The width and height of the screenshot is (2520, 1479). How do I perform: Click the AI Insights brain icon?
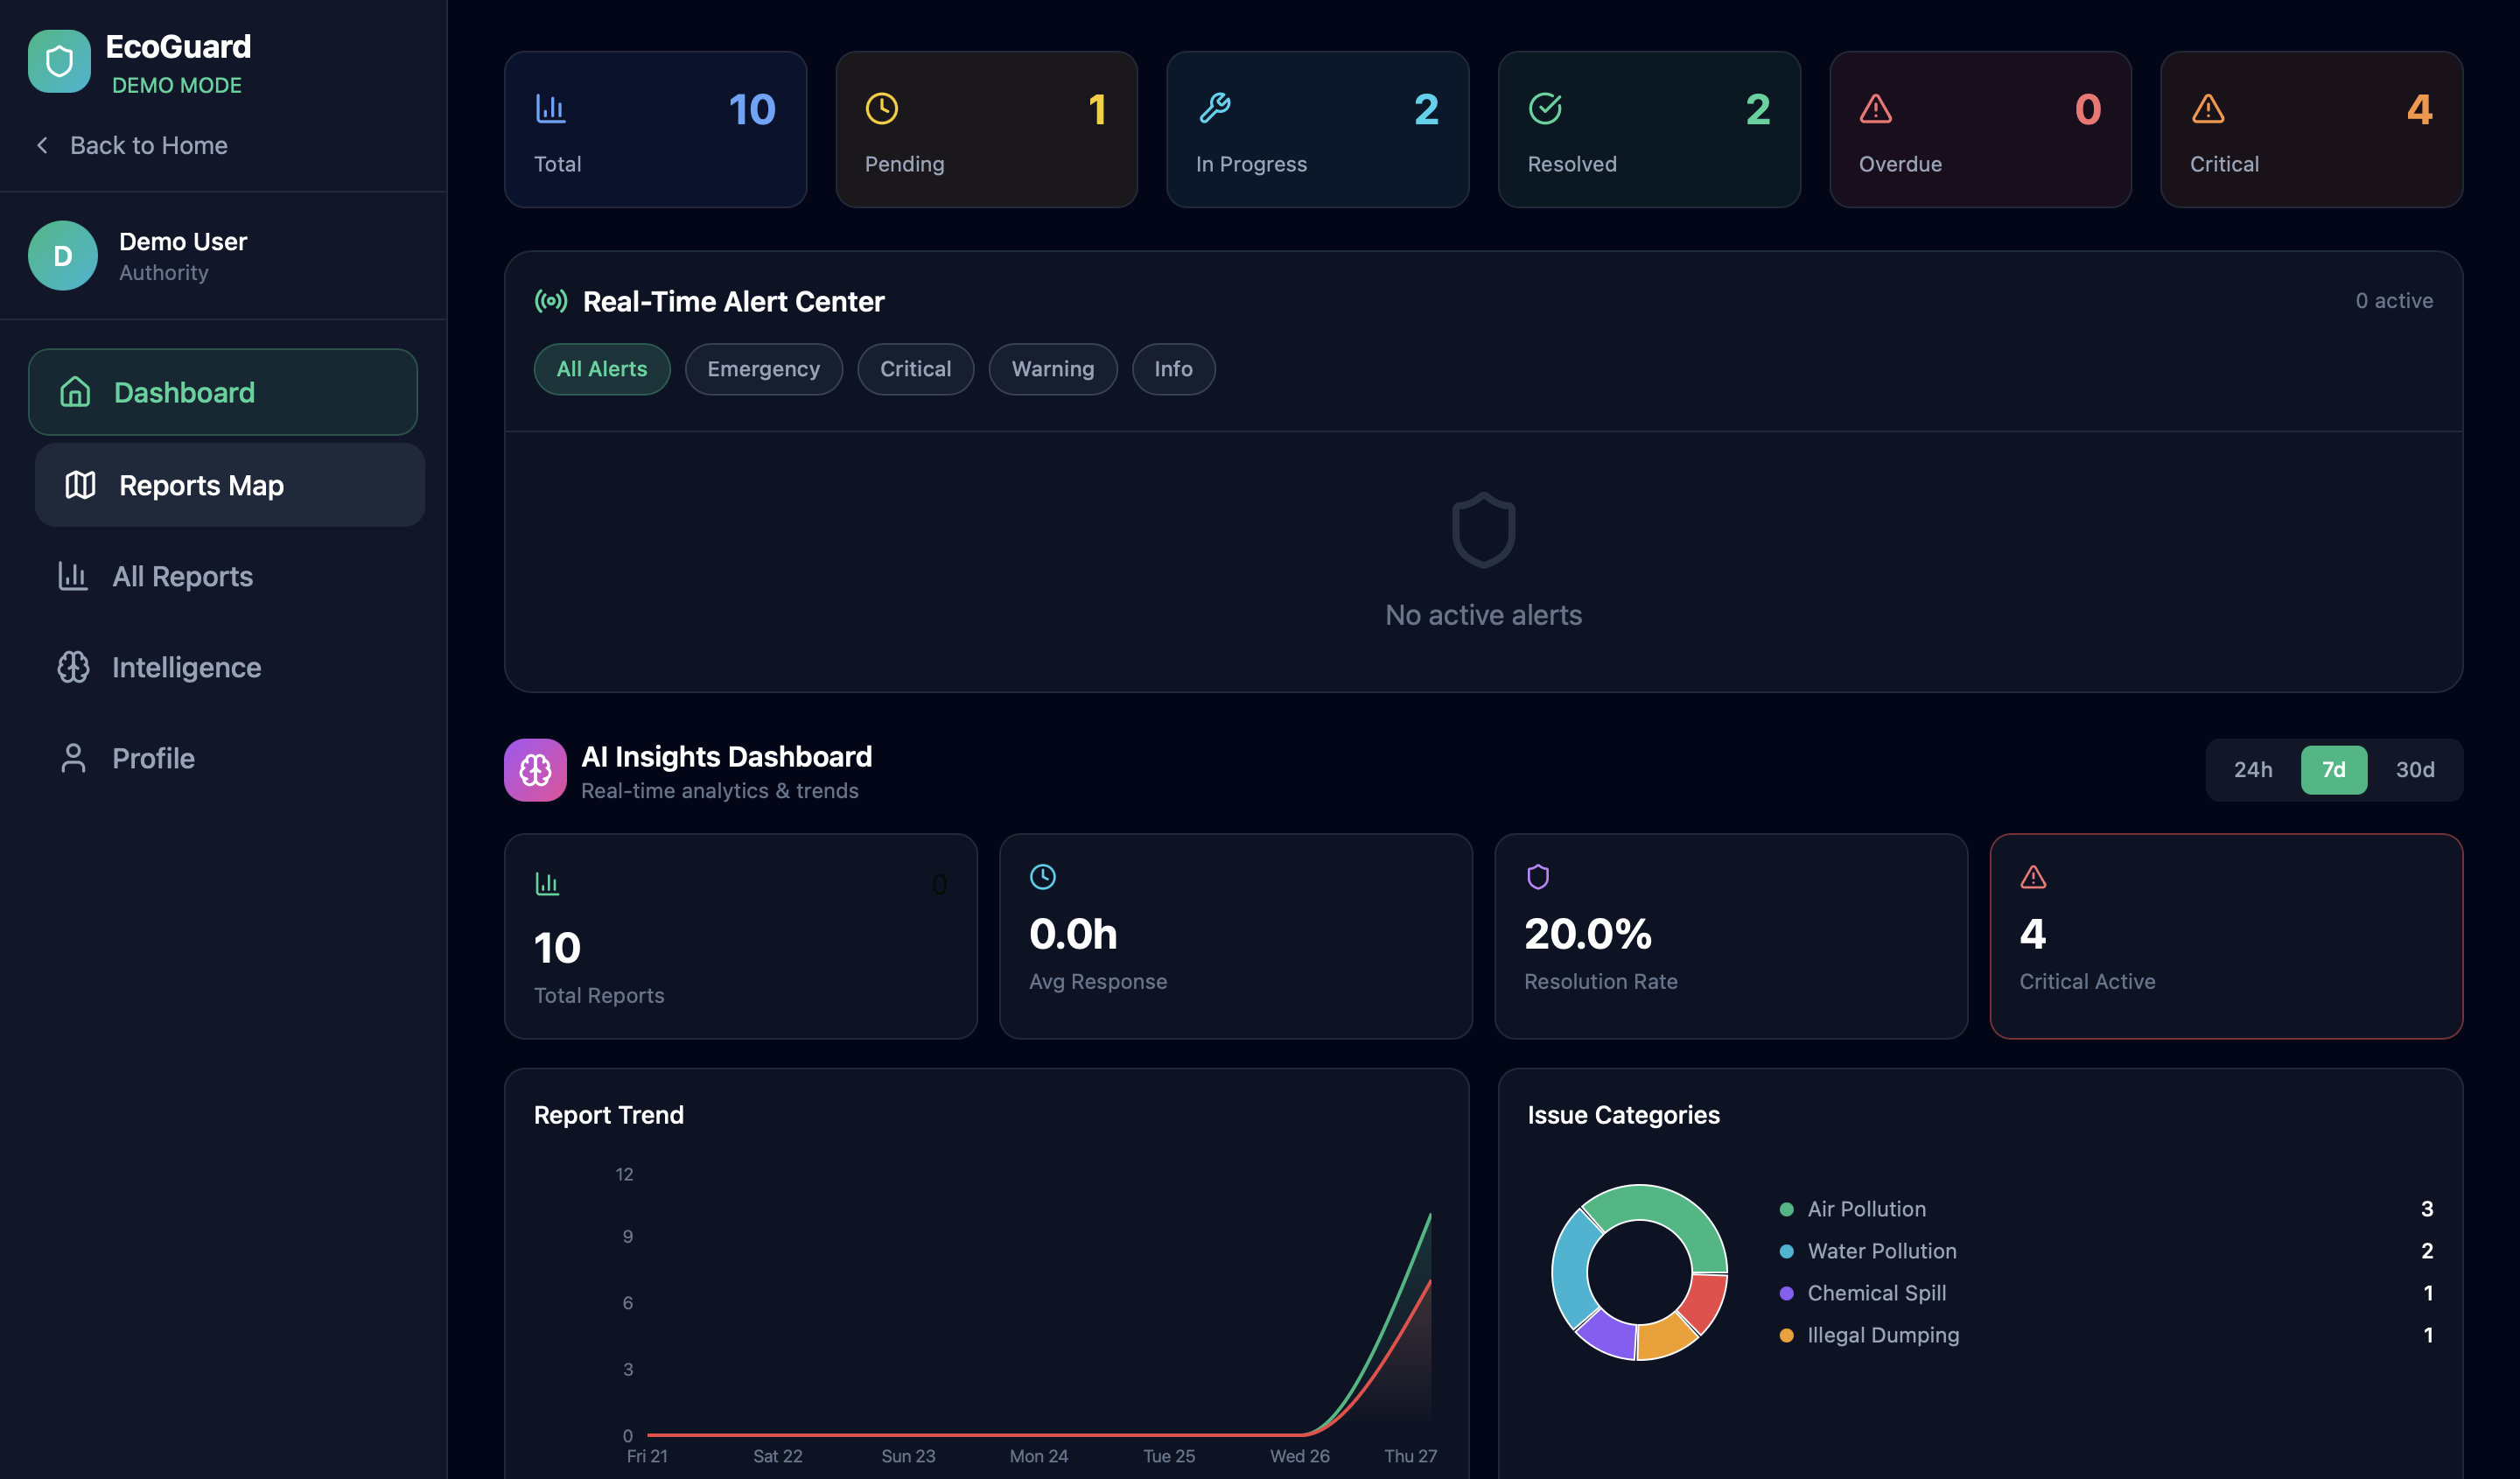click(535, 770)
